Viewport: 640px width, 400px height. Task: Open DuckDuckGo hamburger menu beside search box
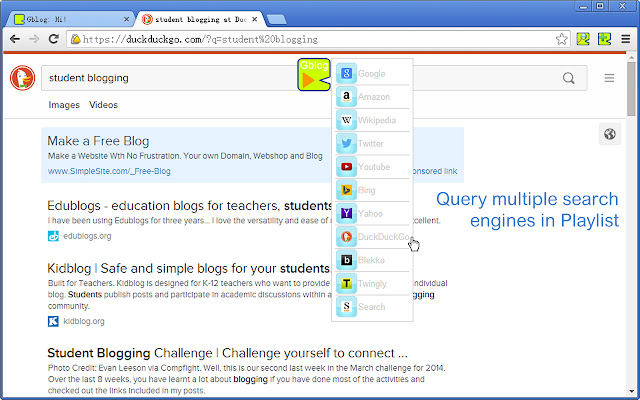coord(609,78)
